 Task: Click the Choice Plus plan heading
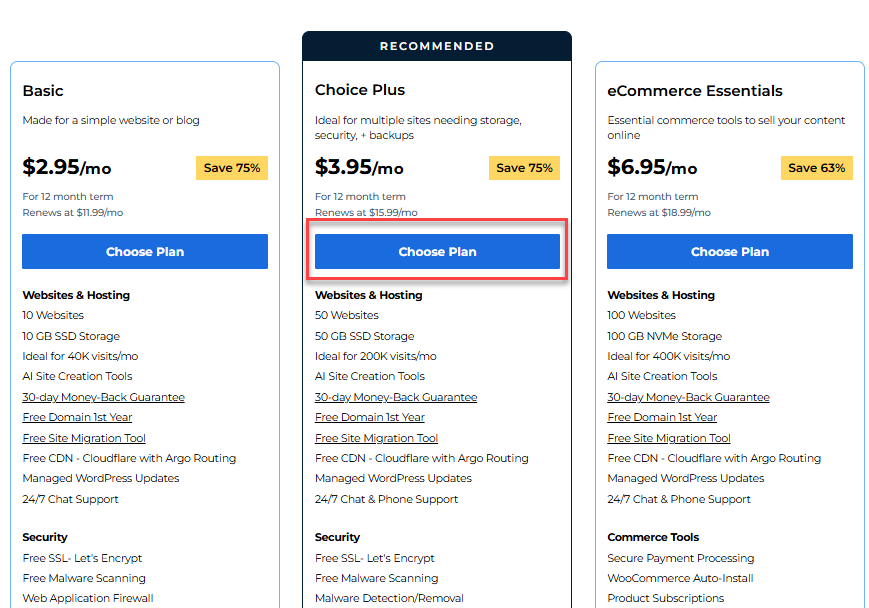(x=360, y=90)
